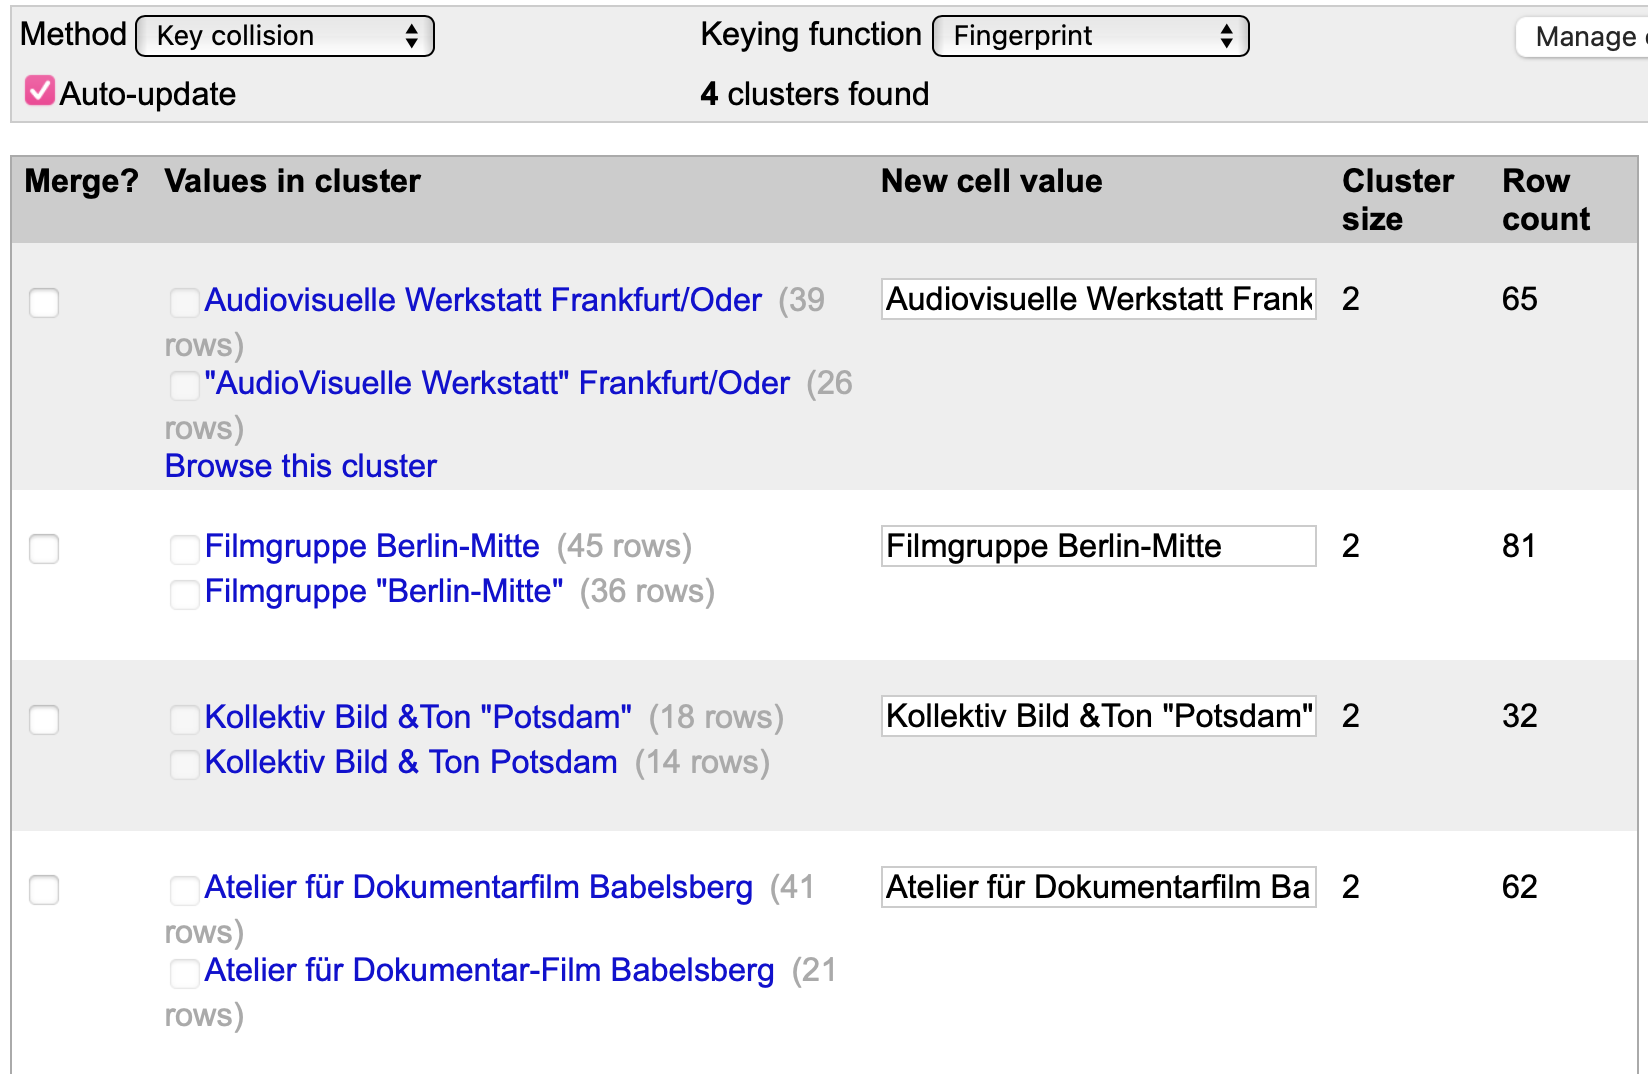Select Filmgruppe "Berlin-Mitte" quoted value link

(384, 591)
